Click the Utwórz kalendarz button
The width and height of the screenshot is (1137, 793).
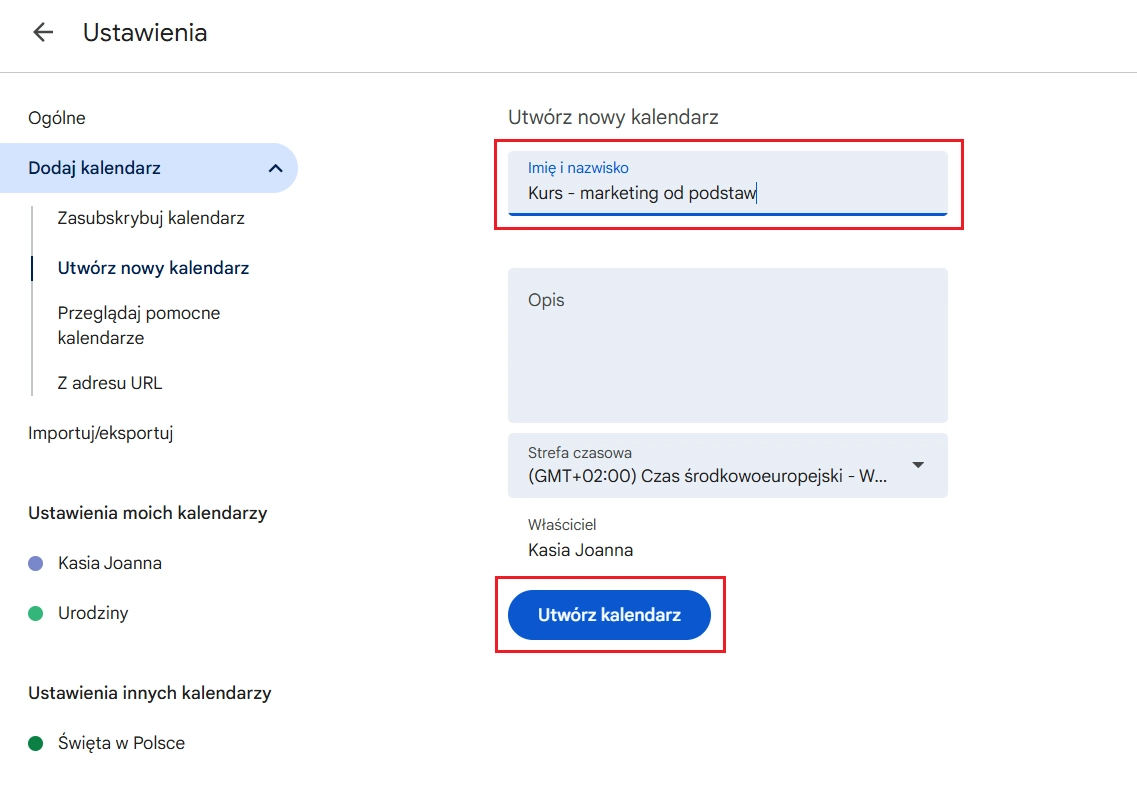tap(609, 615)
